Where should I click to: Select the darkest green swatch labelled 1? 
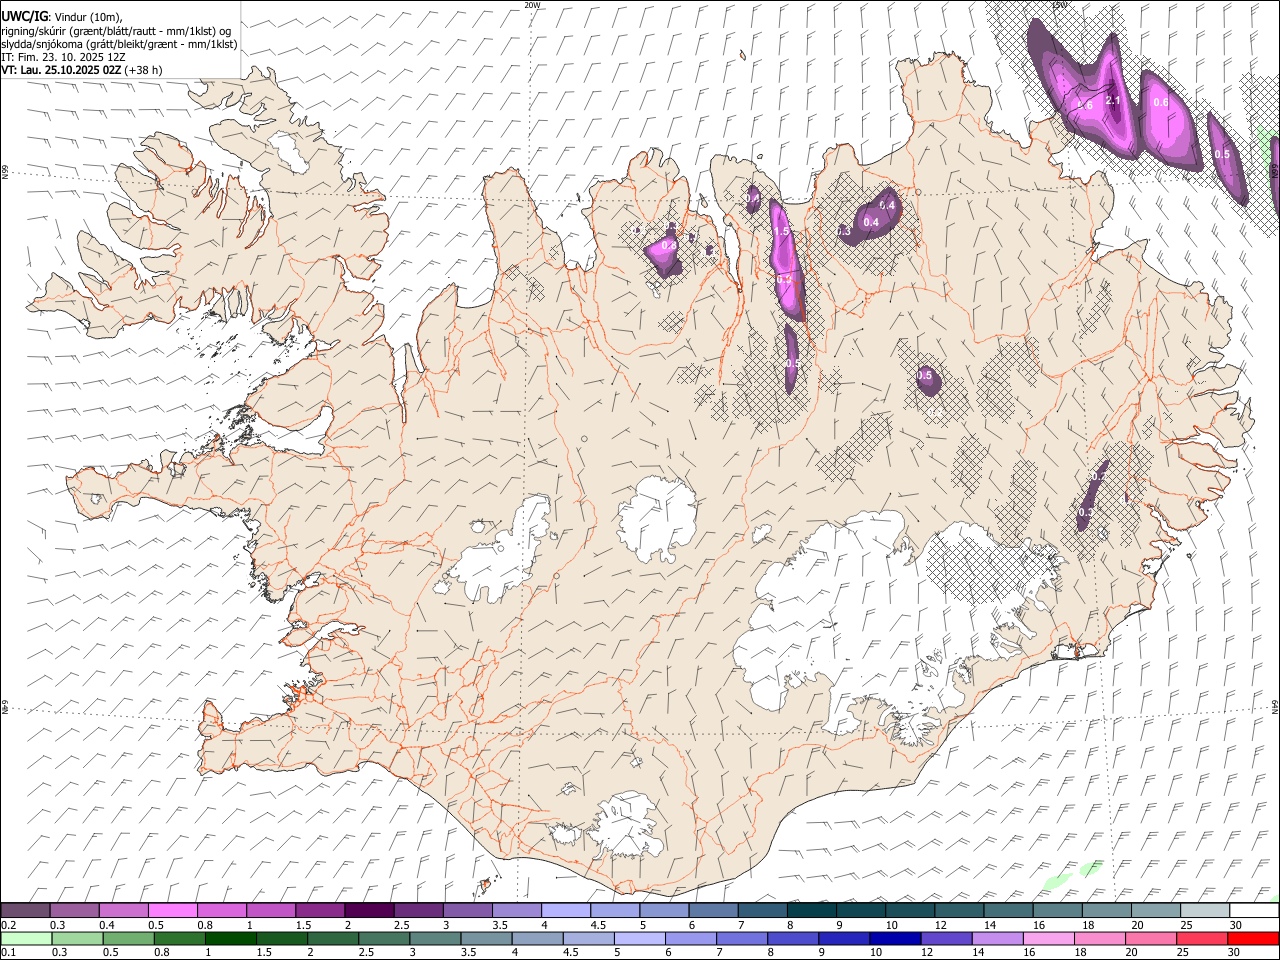point(230,938)
